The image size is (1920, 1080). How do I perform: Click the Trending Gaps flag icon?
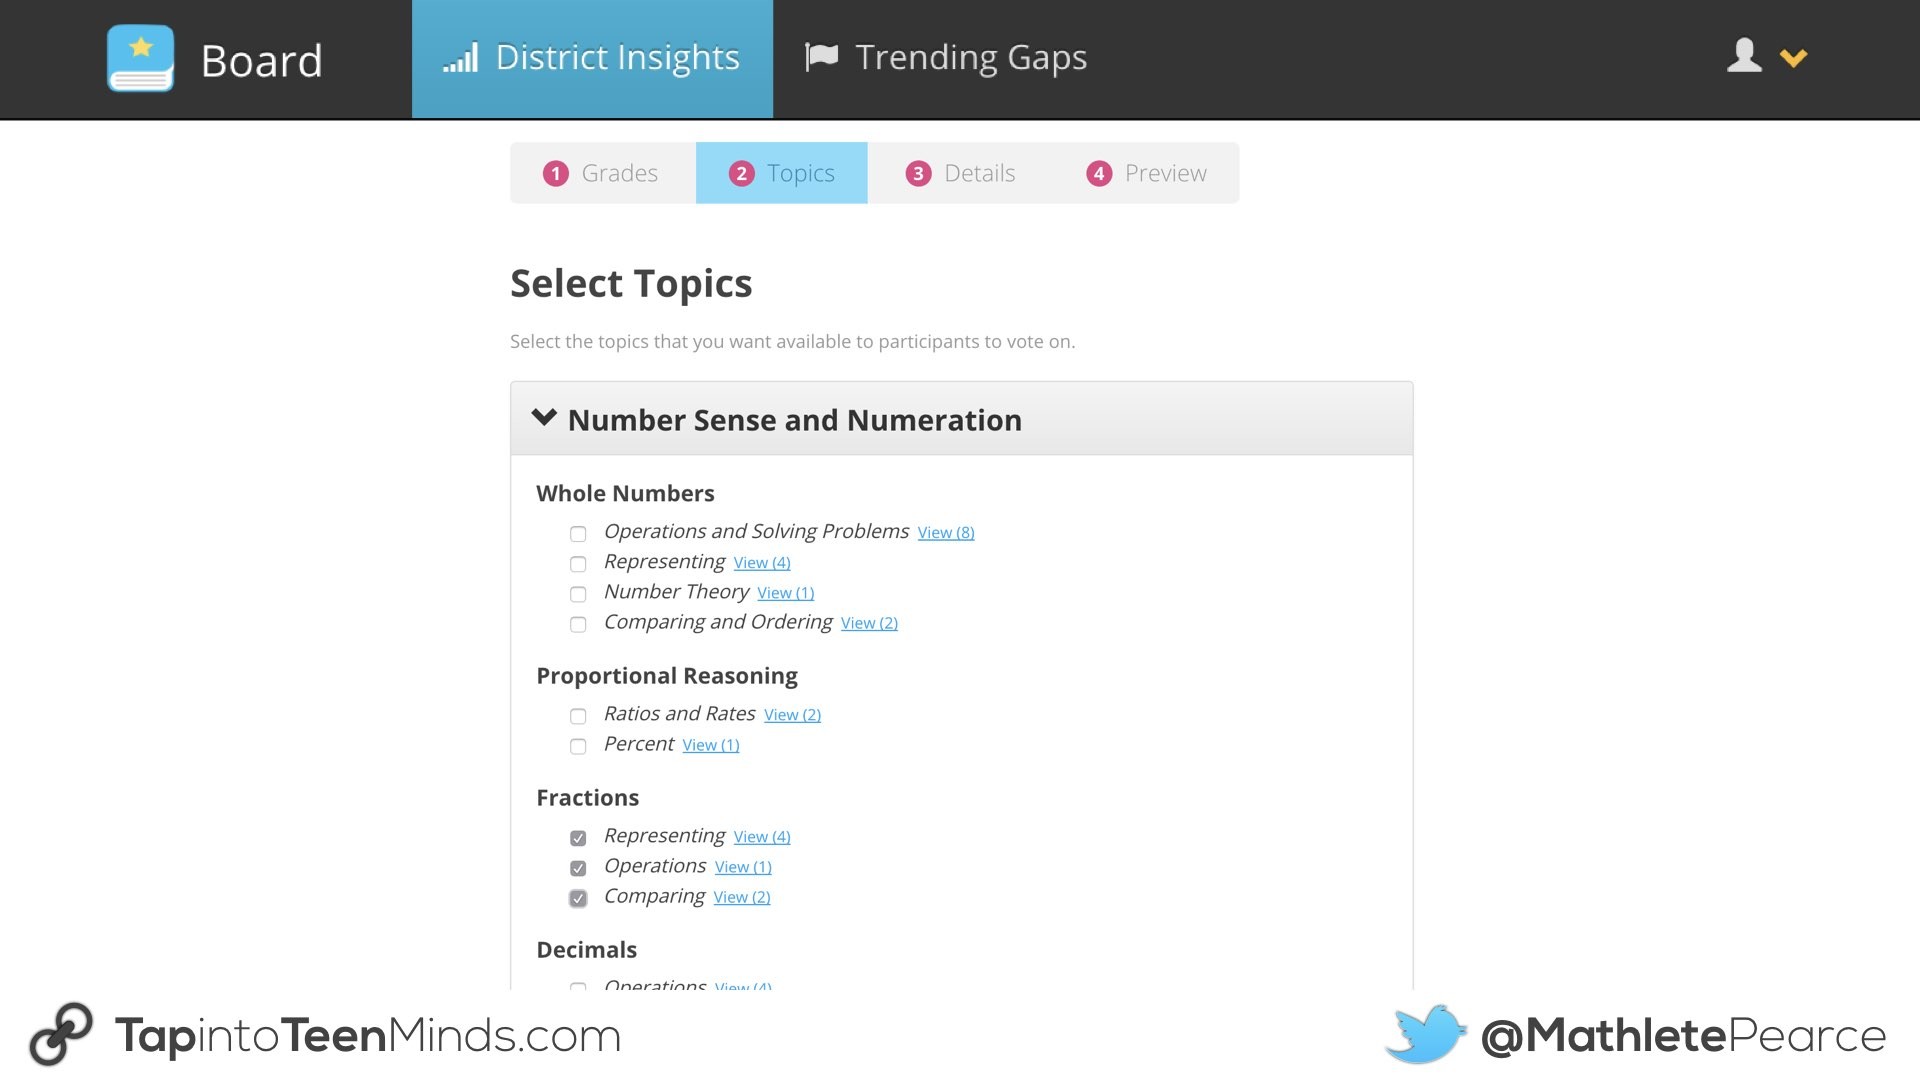click(x=819, y=55)
